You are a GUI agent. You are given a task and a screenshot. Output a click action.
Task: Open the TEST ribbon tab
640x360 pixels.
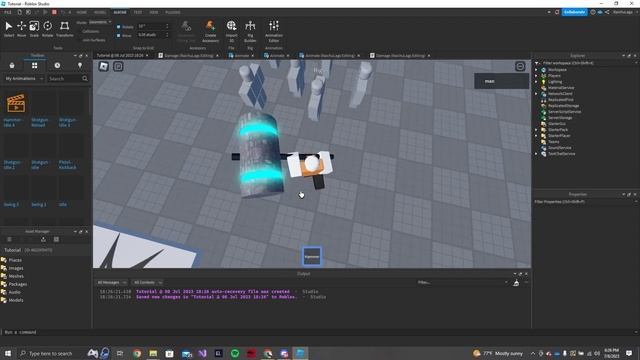coord(138,13)
